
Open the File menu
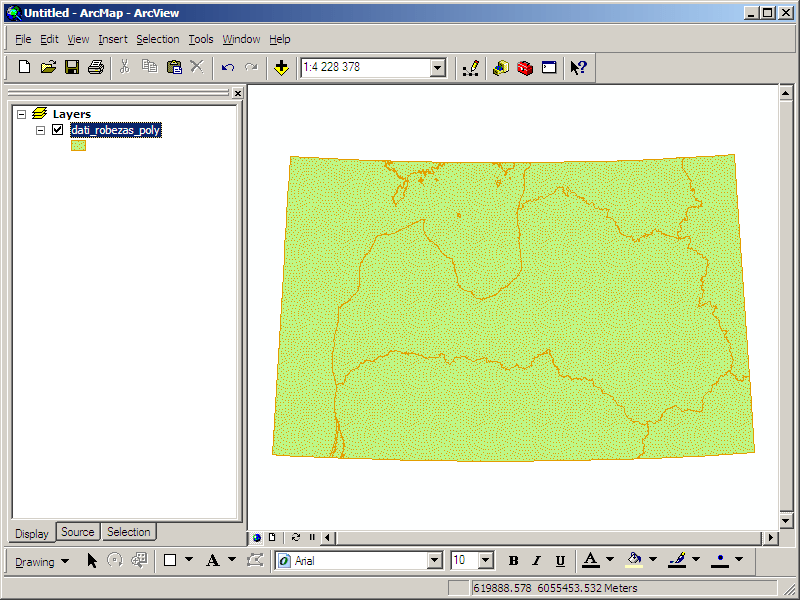(23, 39)
